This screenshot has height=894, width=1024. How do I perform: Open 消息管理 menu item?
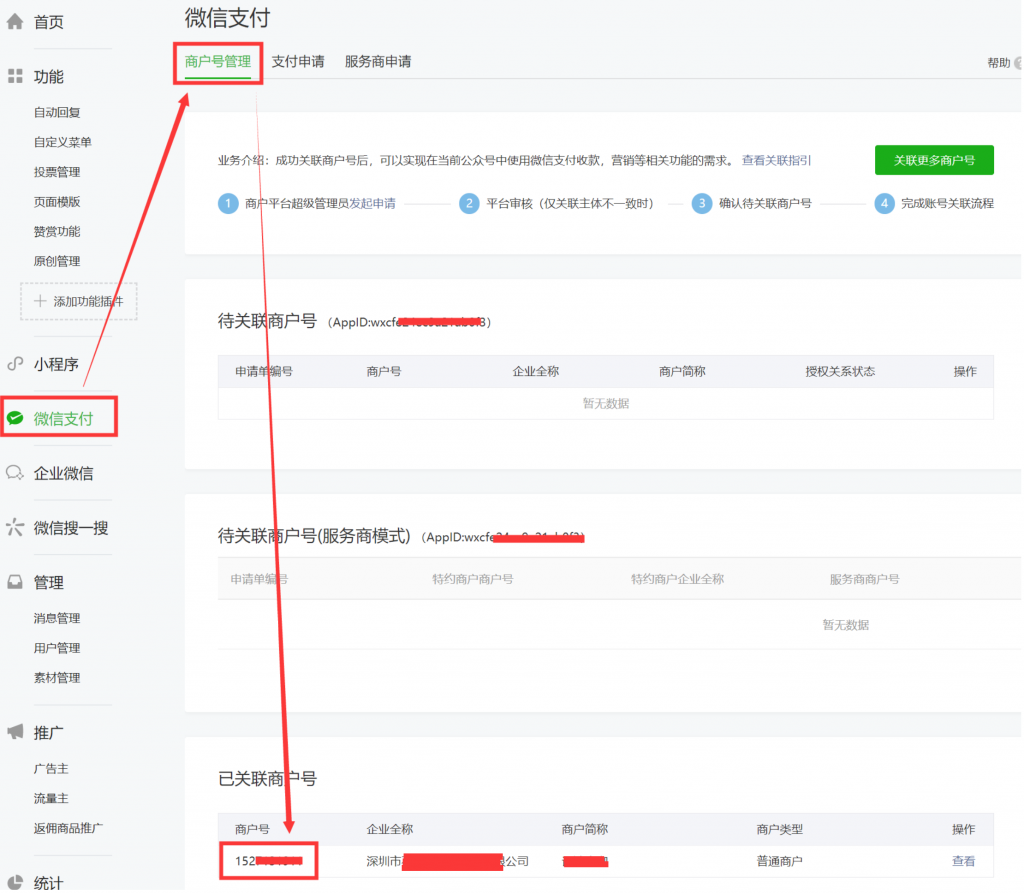tap(57, 618)
